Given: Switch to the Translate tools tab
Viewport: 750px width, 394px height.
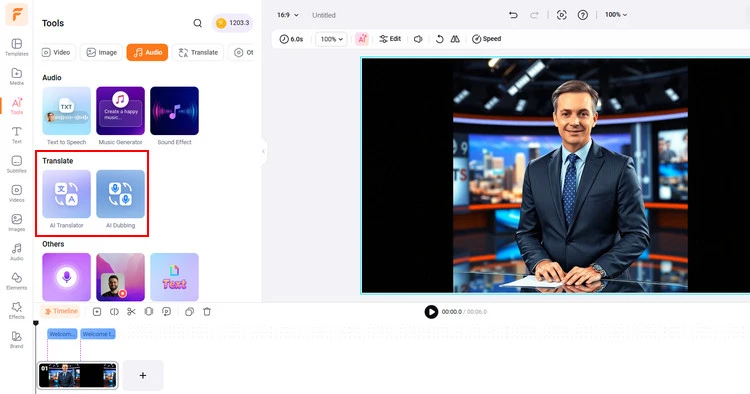Looking at the screenshot, I should (x=198, y=53).
